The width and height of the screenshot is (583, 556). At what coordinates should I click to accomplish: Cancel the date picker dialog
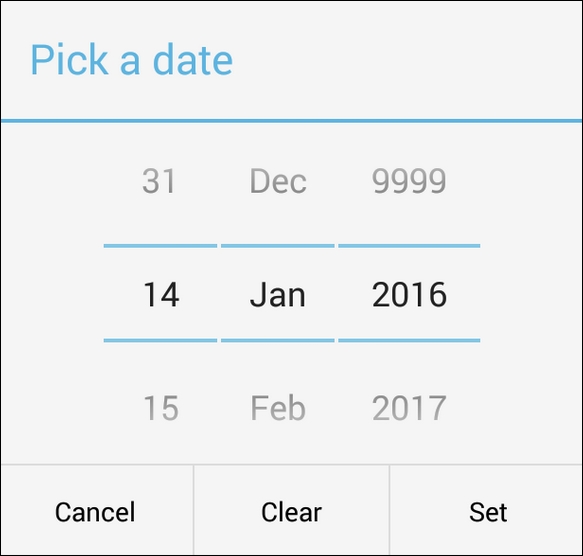pyautogui.click(x=97, y=510)
